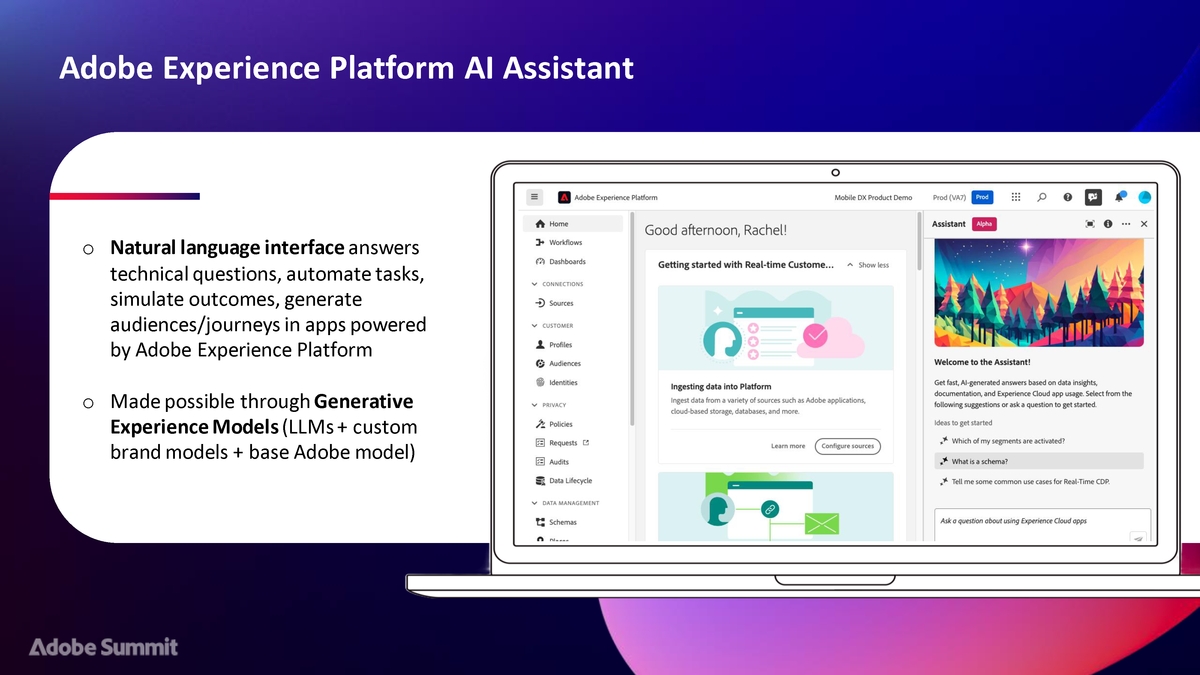Screen dimensions: 1200x675
Task: Open Audiences in the sidebar
Action: click(564, 364)
